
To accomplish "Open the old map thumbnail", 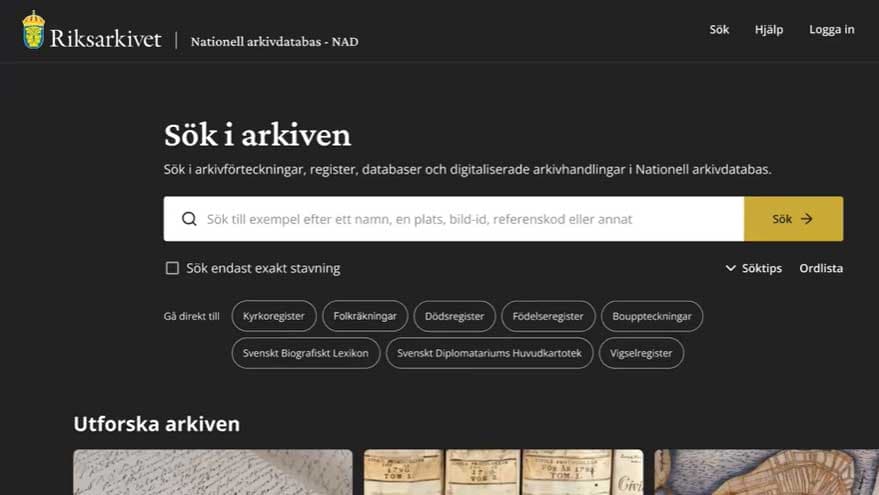I will click(x=766, y=472).
